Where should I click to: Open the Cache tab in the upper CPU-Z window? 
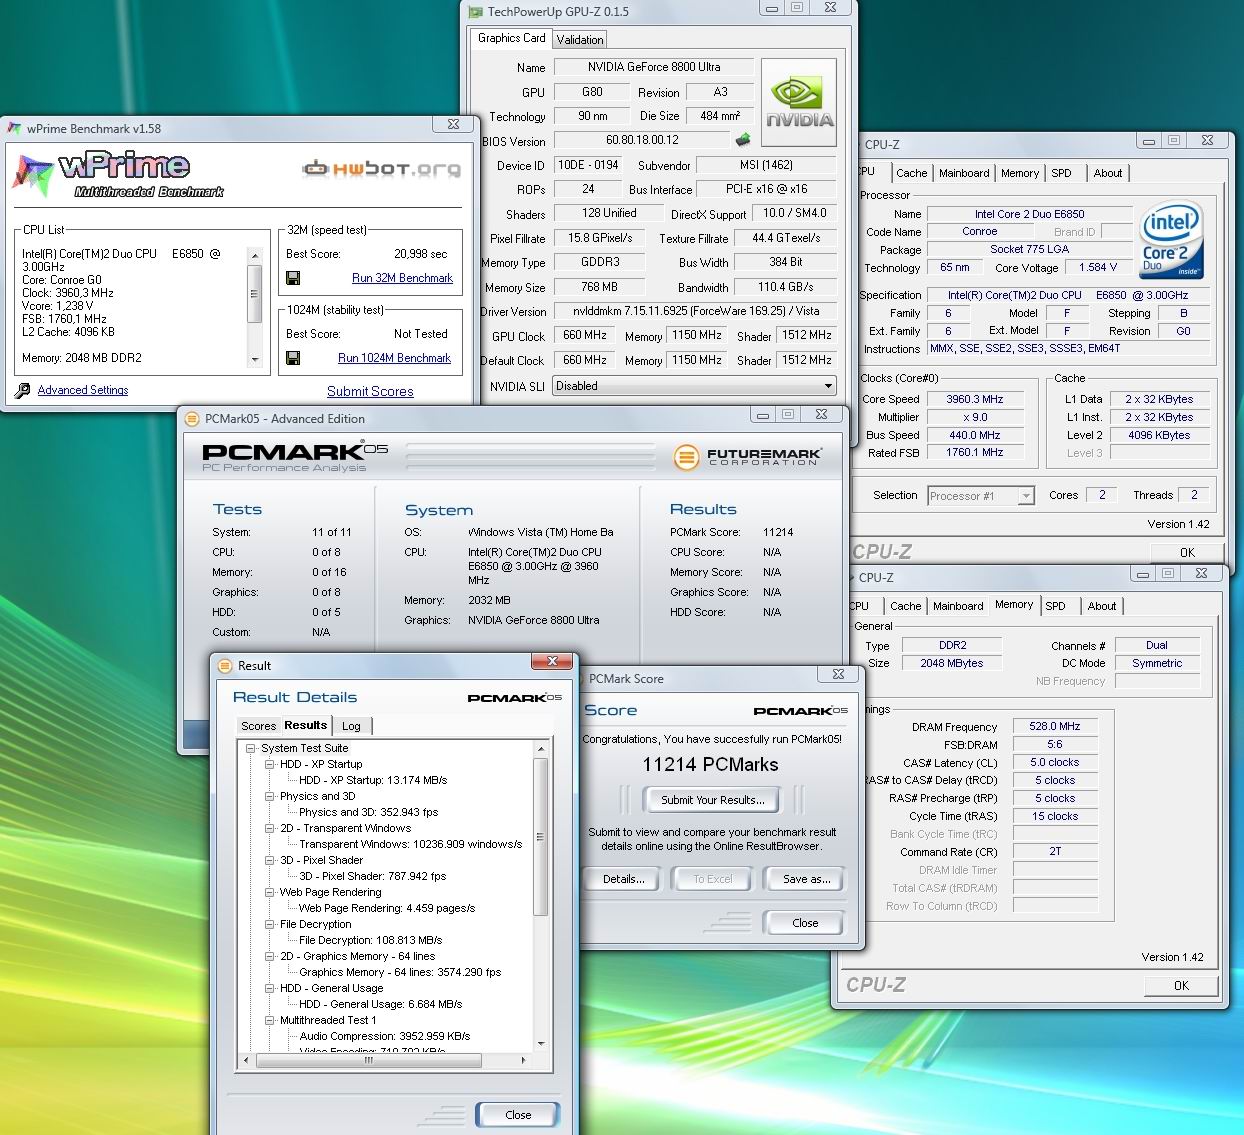pos(911,173)
